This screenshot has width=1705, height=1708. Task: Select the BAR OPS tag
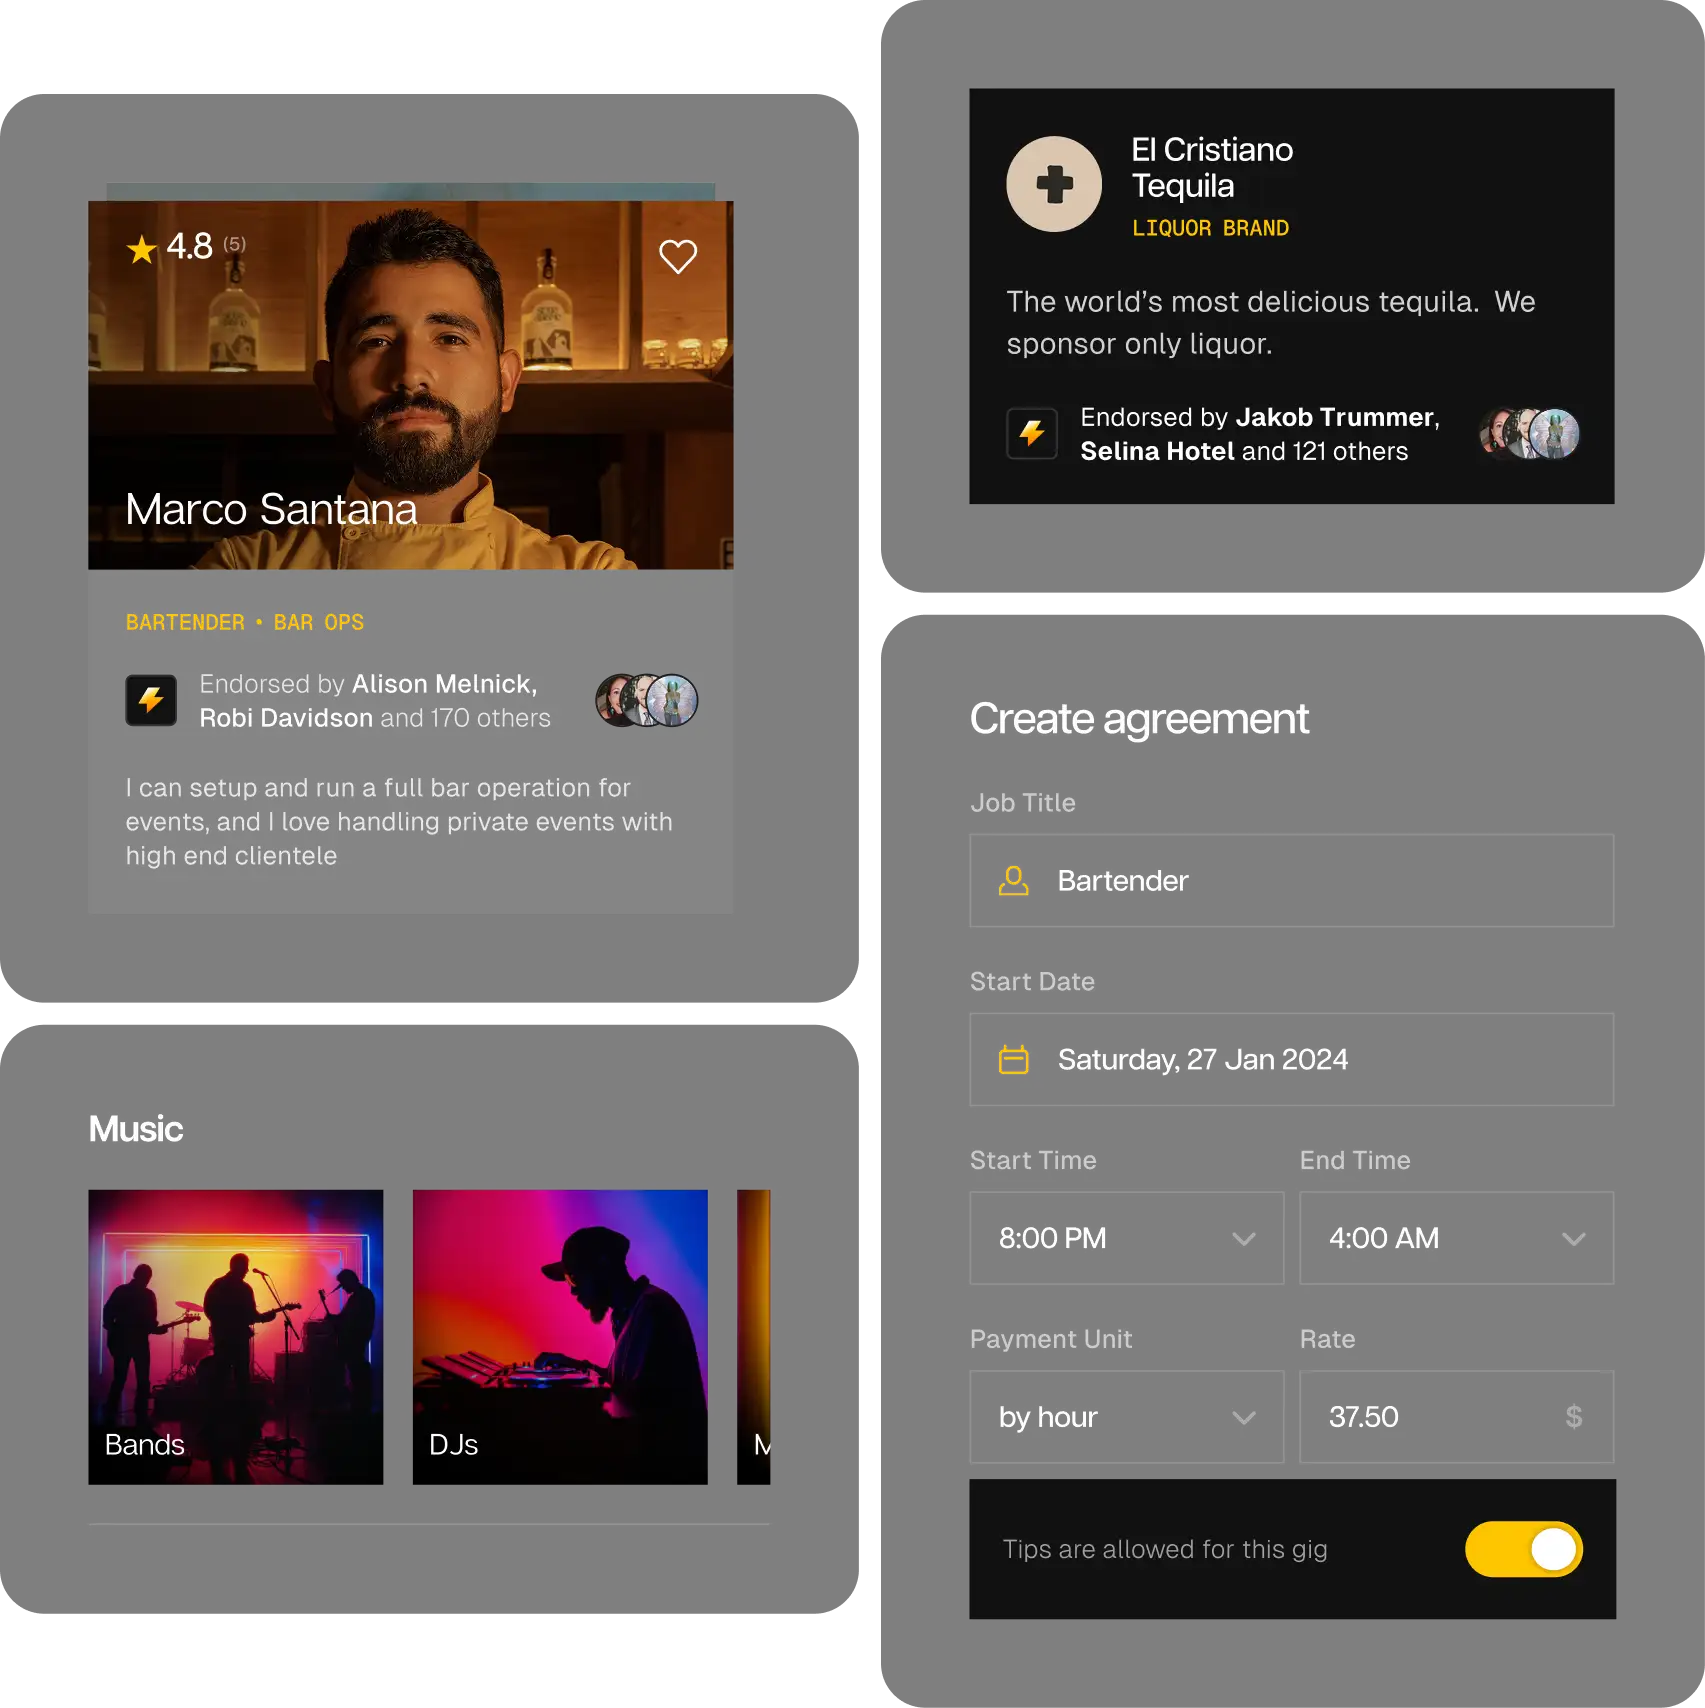coord(319,622)
